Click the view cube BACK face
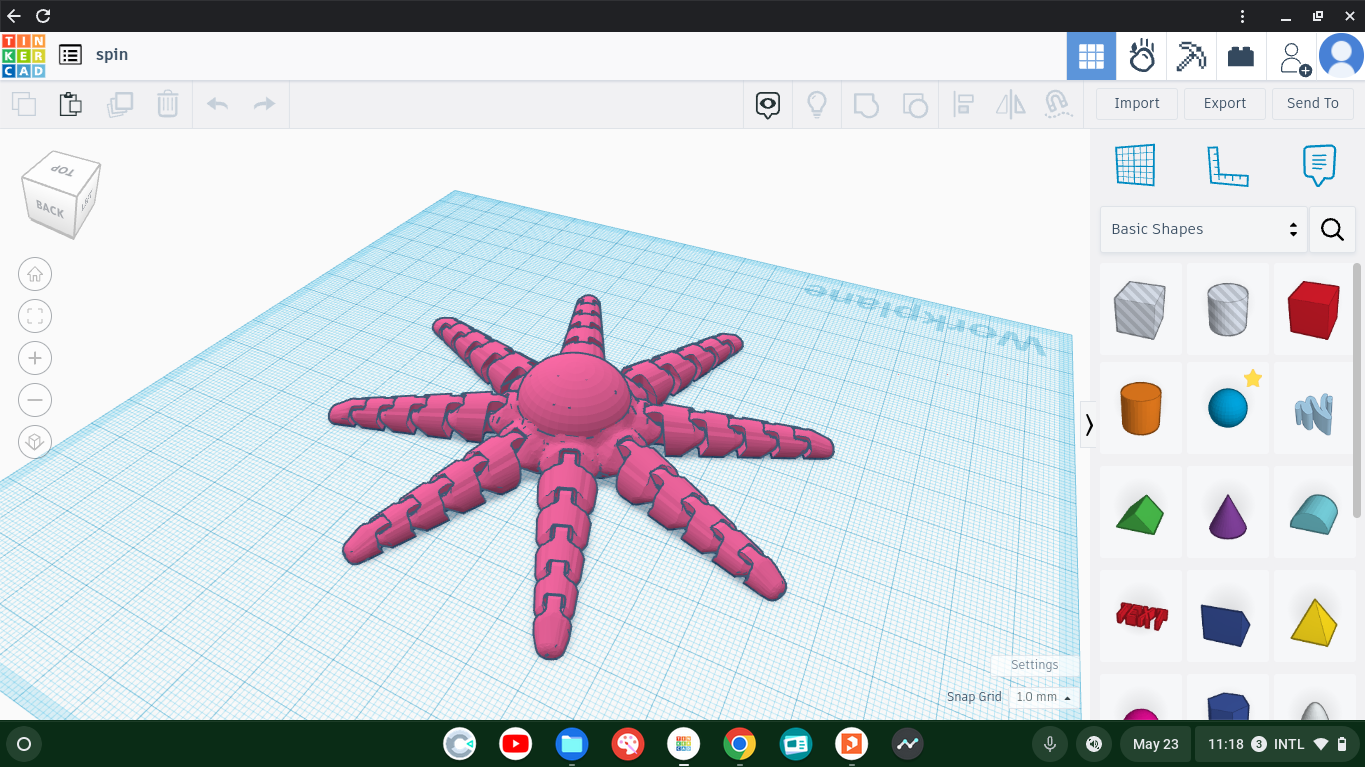 (x=49, y=208)
